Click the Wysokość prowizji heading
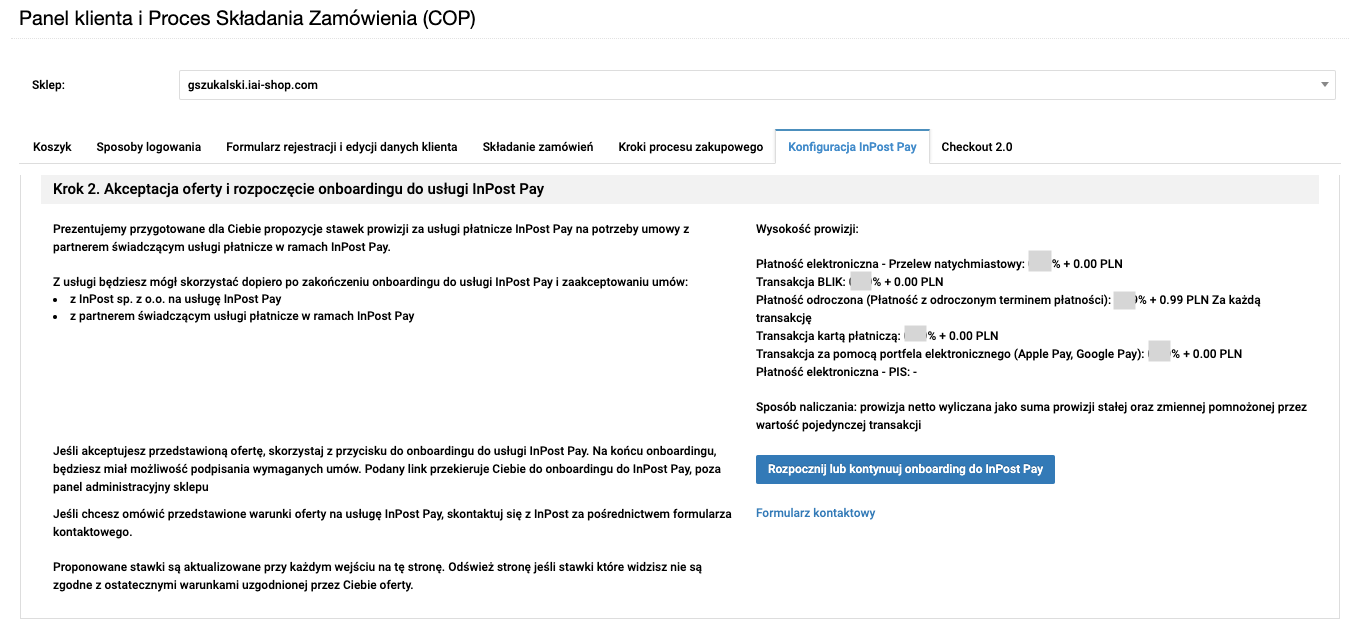Viewport: 1354px width, 632px height. tap(807, 229)
